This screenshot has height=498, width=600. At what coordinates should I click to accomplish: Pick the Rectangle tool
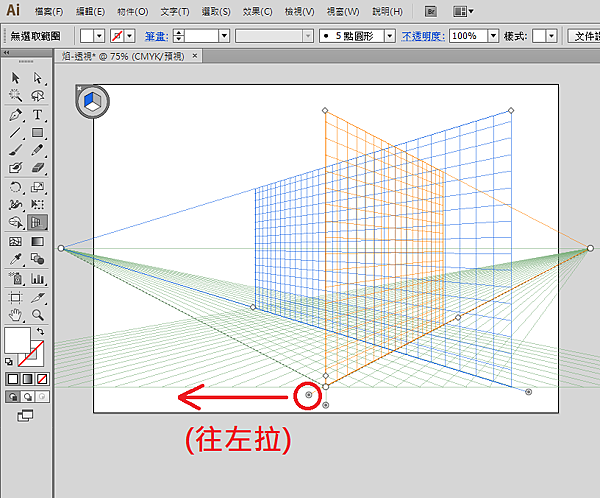tap(38, 132)
